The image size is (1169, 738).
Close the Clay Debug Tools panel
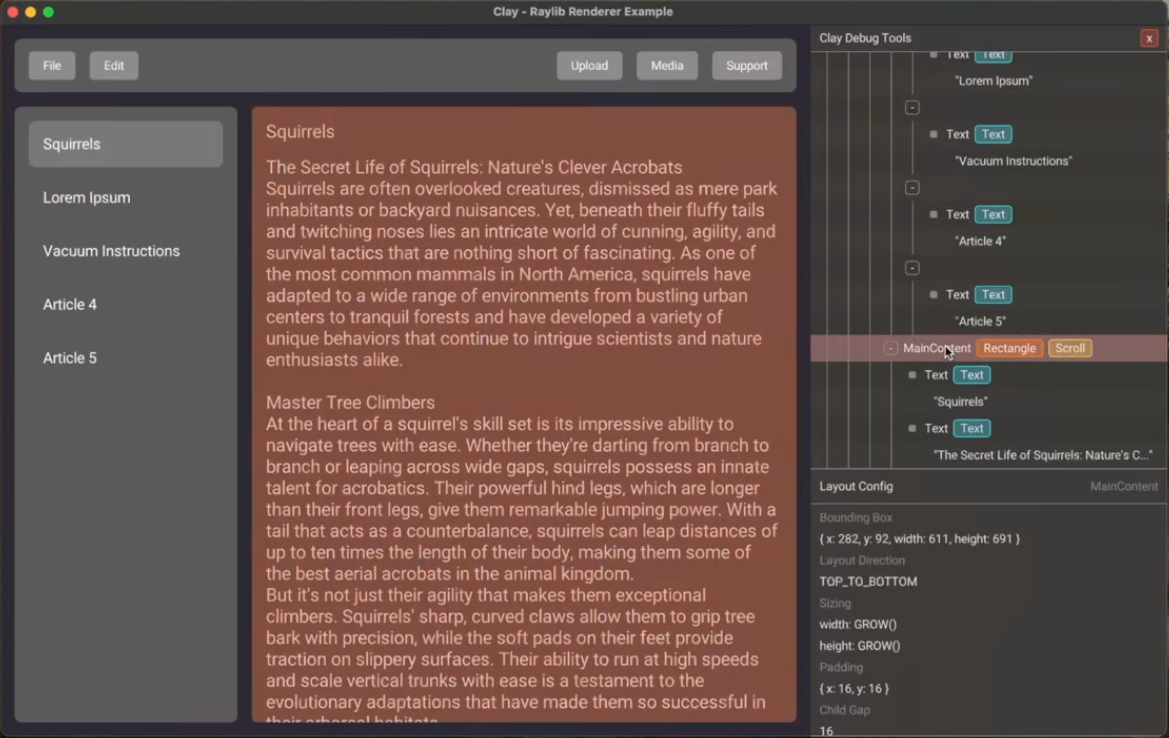(x=1148, y=38)
